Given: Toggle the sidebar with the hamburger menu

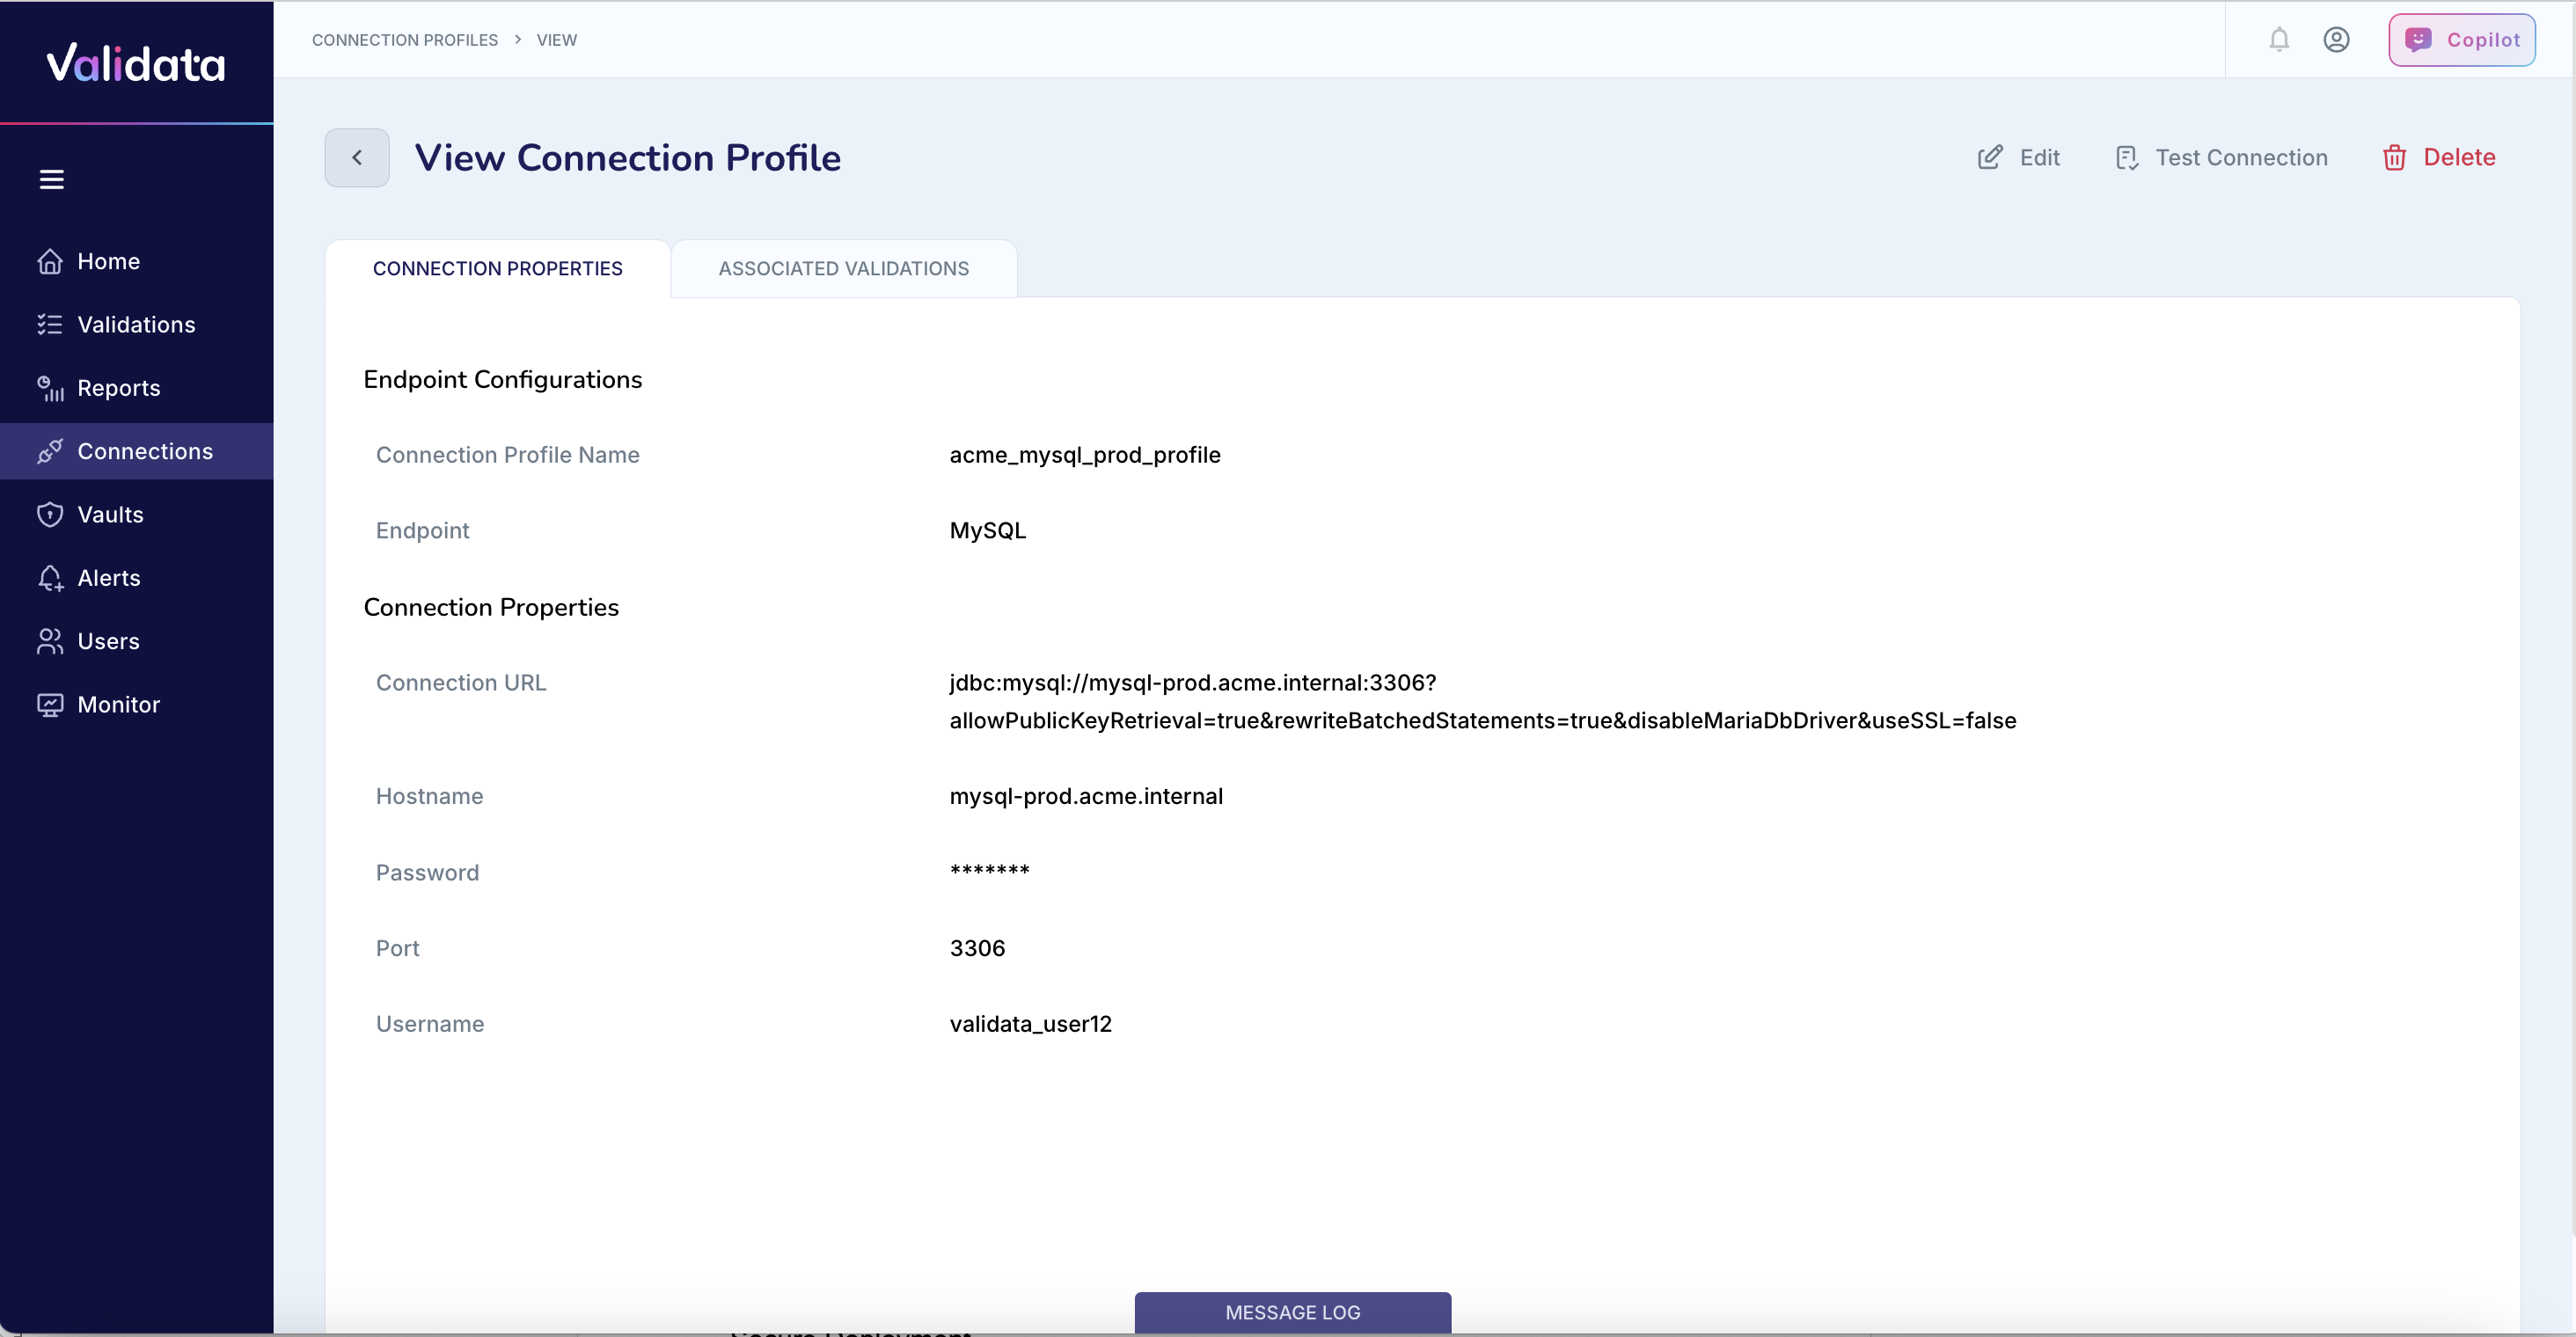Looking at the screenshot, I should pos(52,179).
